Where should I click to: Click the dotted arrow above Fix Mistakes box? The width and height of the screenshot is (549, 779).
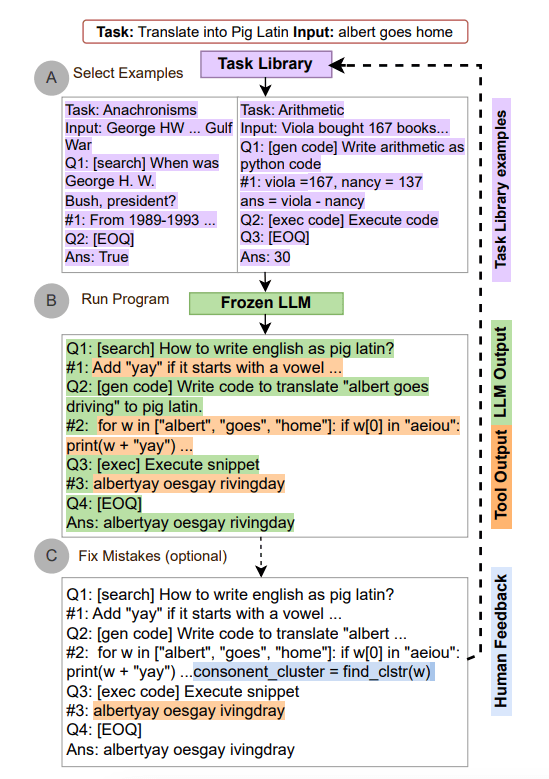[261, 557]
